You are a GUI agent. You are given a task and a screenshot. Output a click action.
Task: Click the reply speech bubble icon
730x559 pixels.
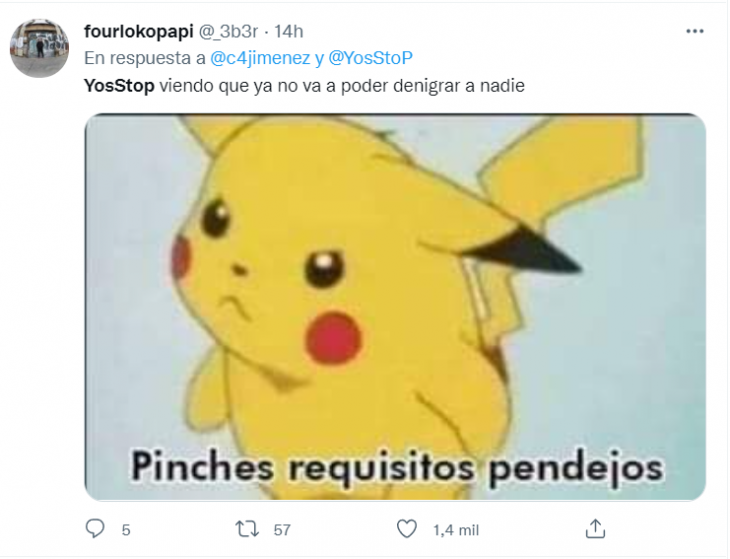pos(95,529)
